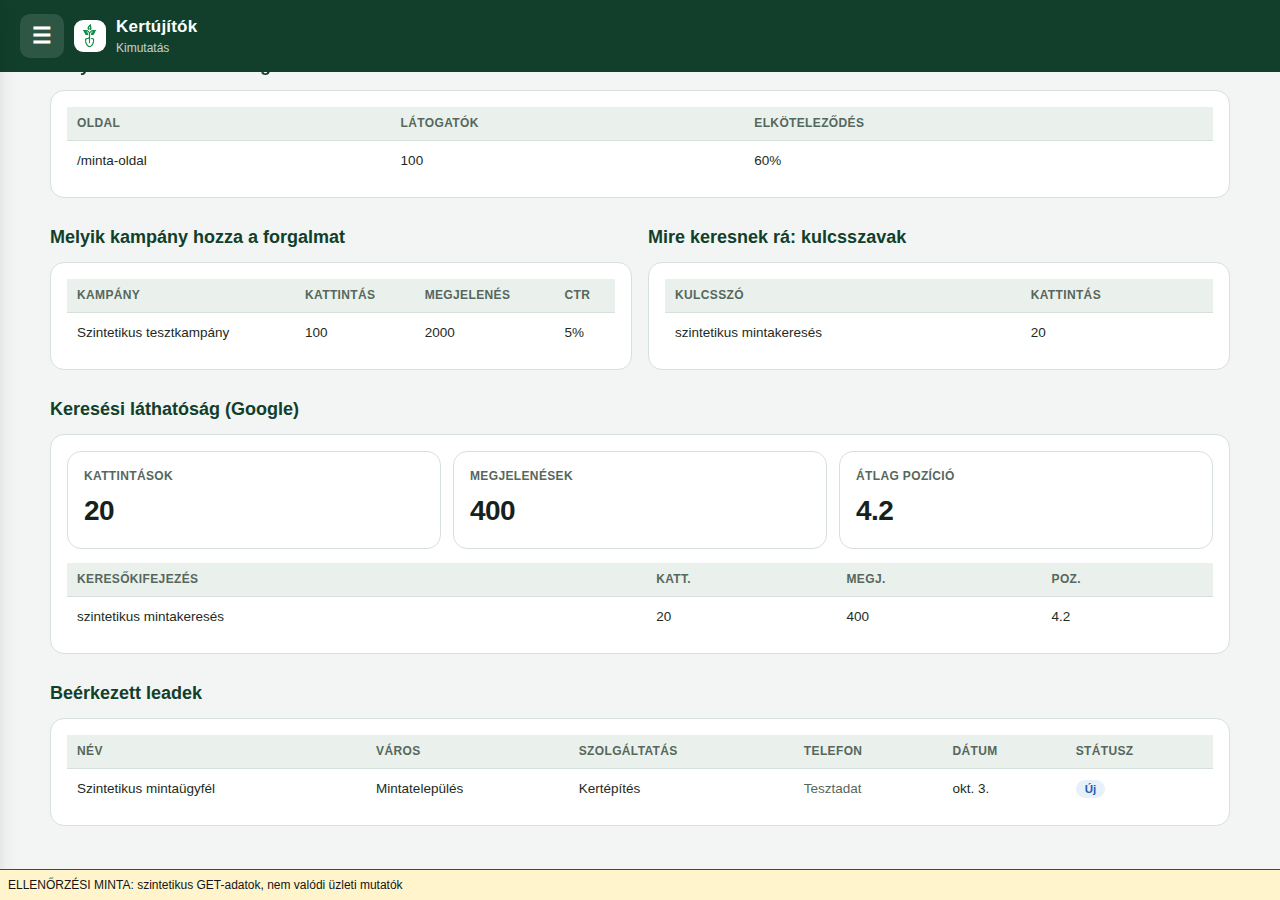This screenshot has width=1280, height=900.
Task: Select the "Kimutatás" subtitle in the header
Action: 143,48
